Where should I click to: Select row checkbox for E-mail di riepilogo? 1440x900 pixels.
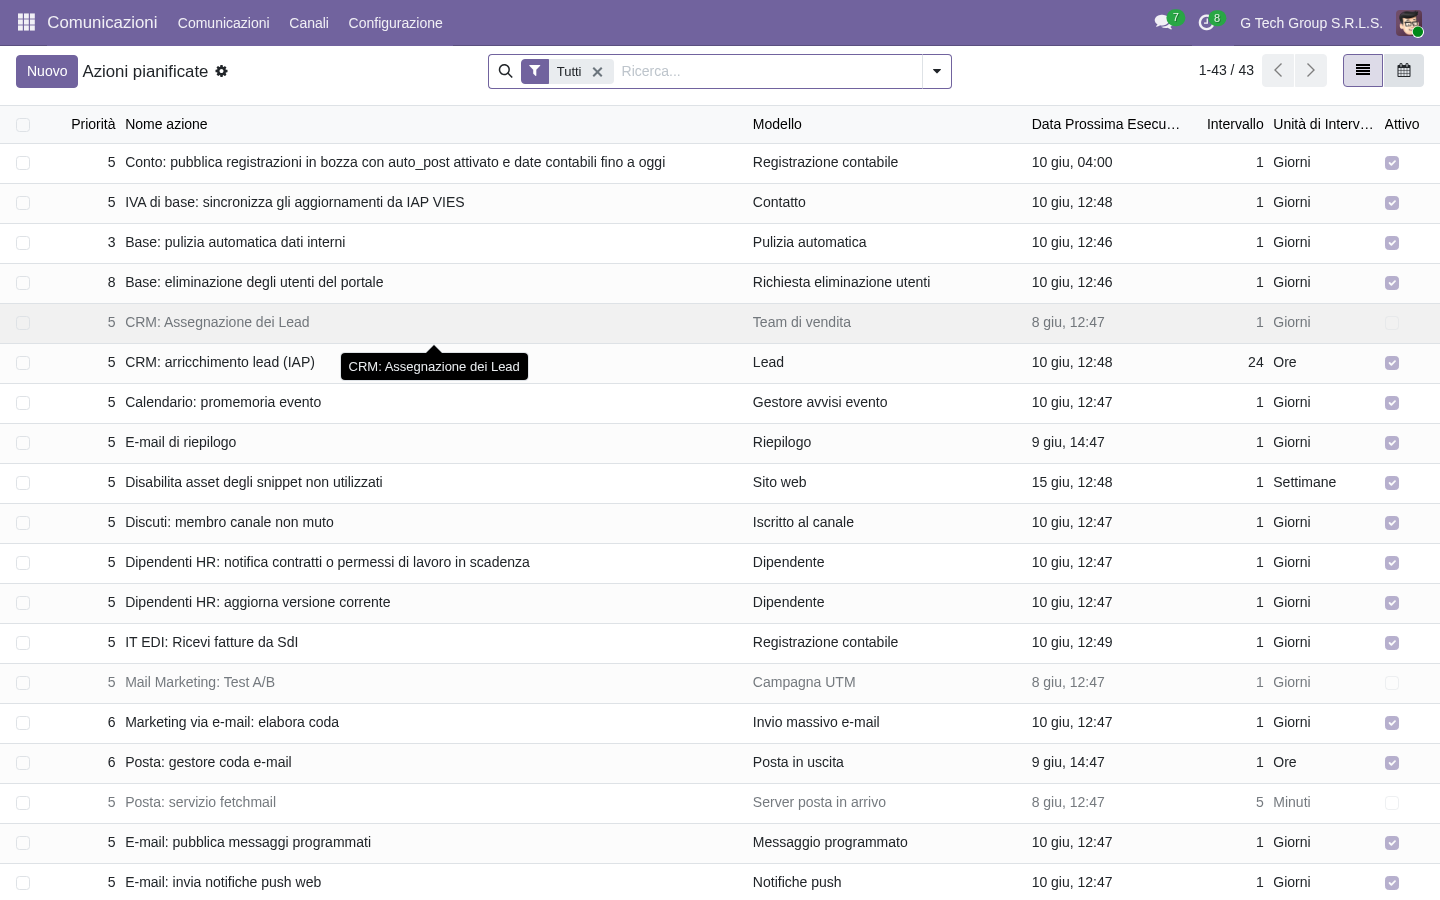23,443
